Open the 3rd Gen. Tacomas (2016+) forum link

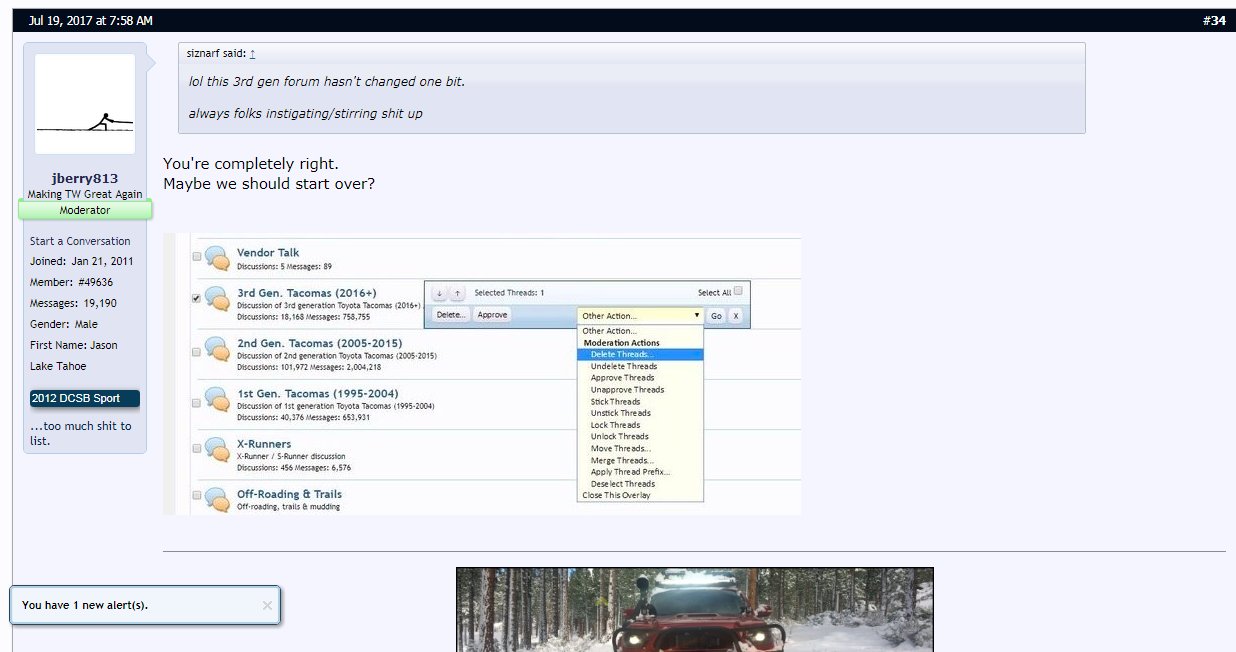(307, 293)
